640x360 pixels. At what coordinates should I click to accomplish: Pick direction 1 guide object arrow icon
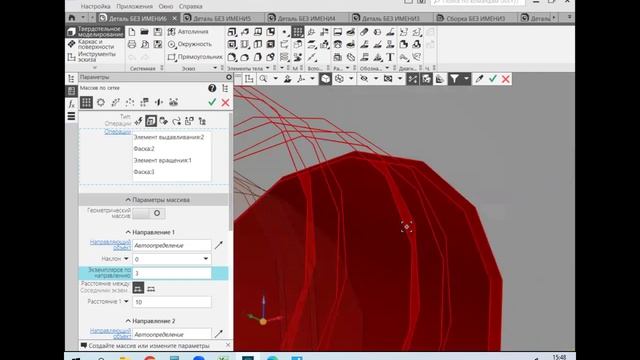tap(219, 245)
